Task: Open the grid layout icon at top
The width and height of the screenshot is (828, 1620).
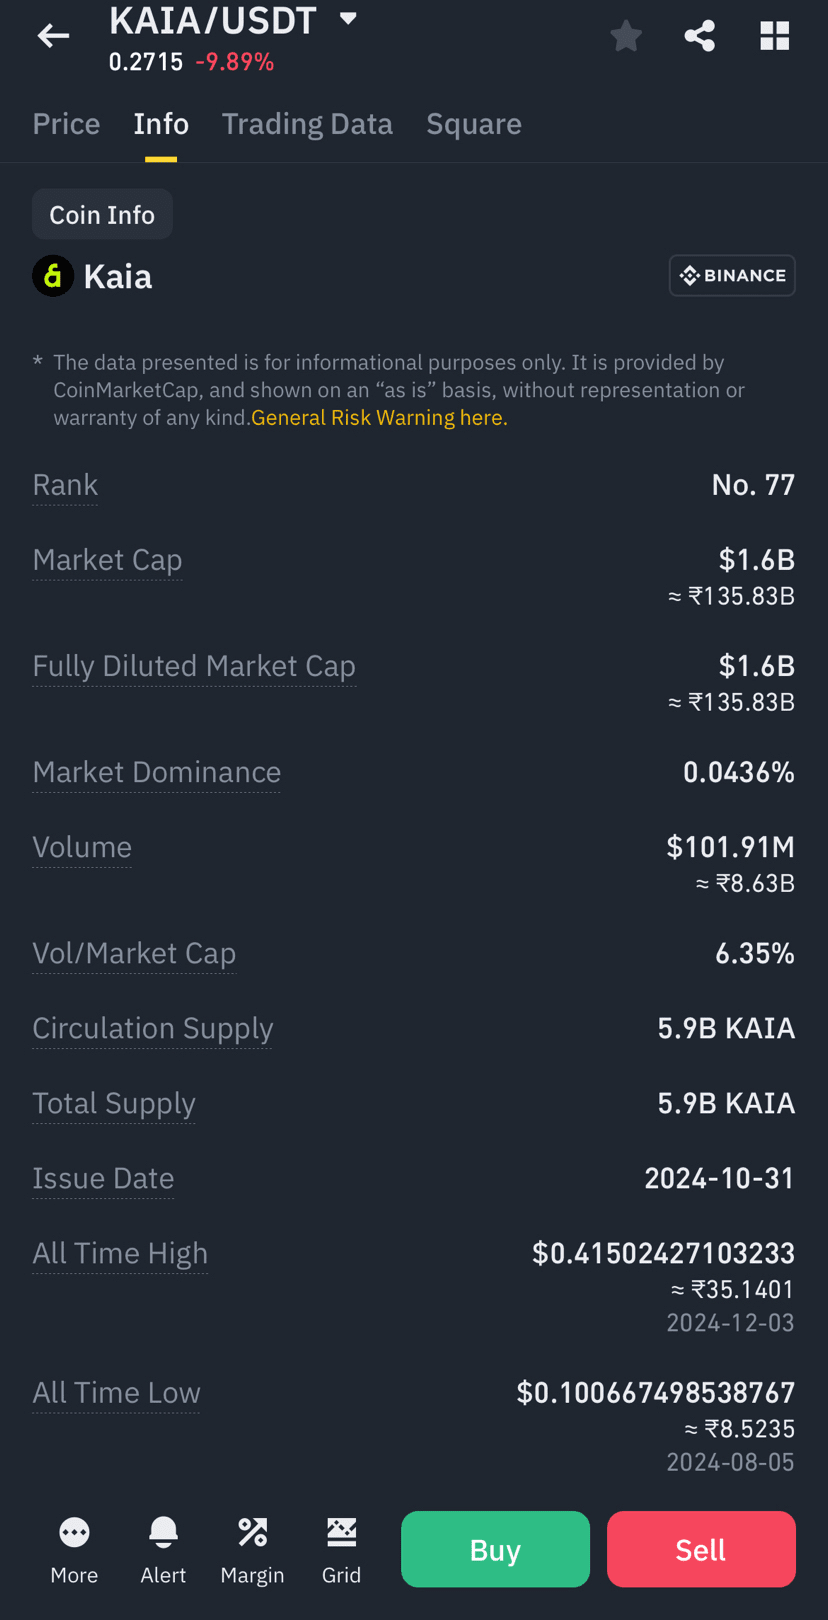Action: pyautogui.click(x=775, y=36)
